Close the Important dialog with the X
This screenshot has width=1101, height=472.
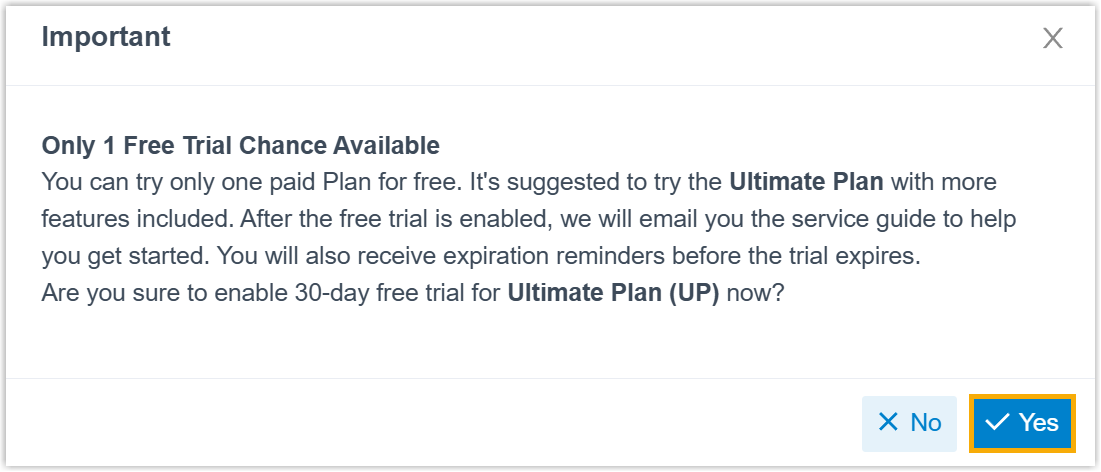tap(1052, 39)
